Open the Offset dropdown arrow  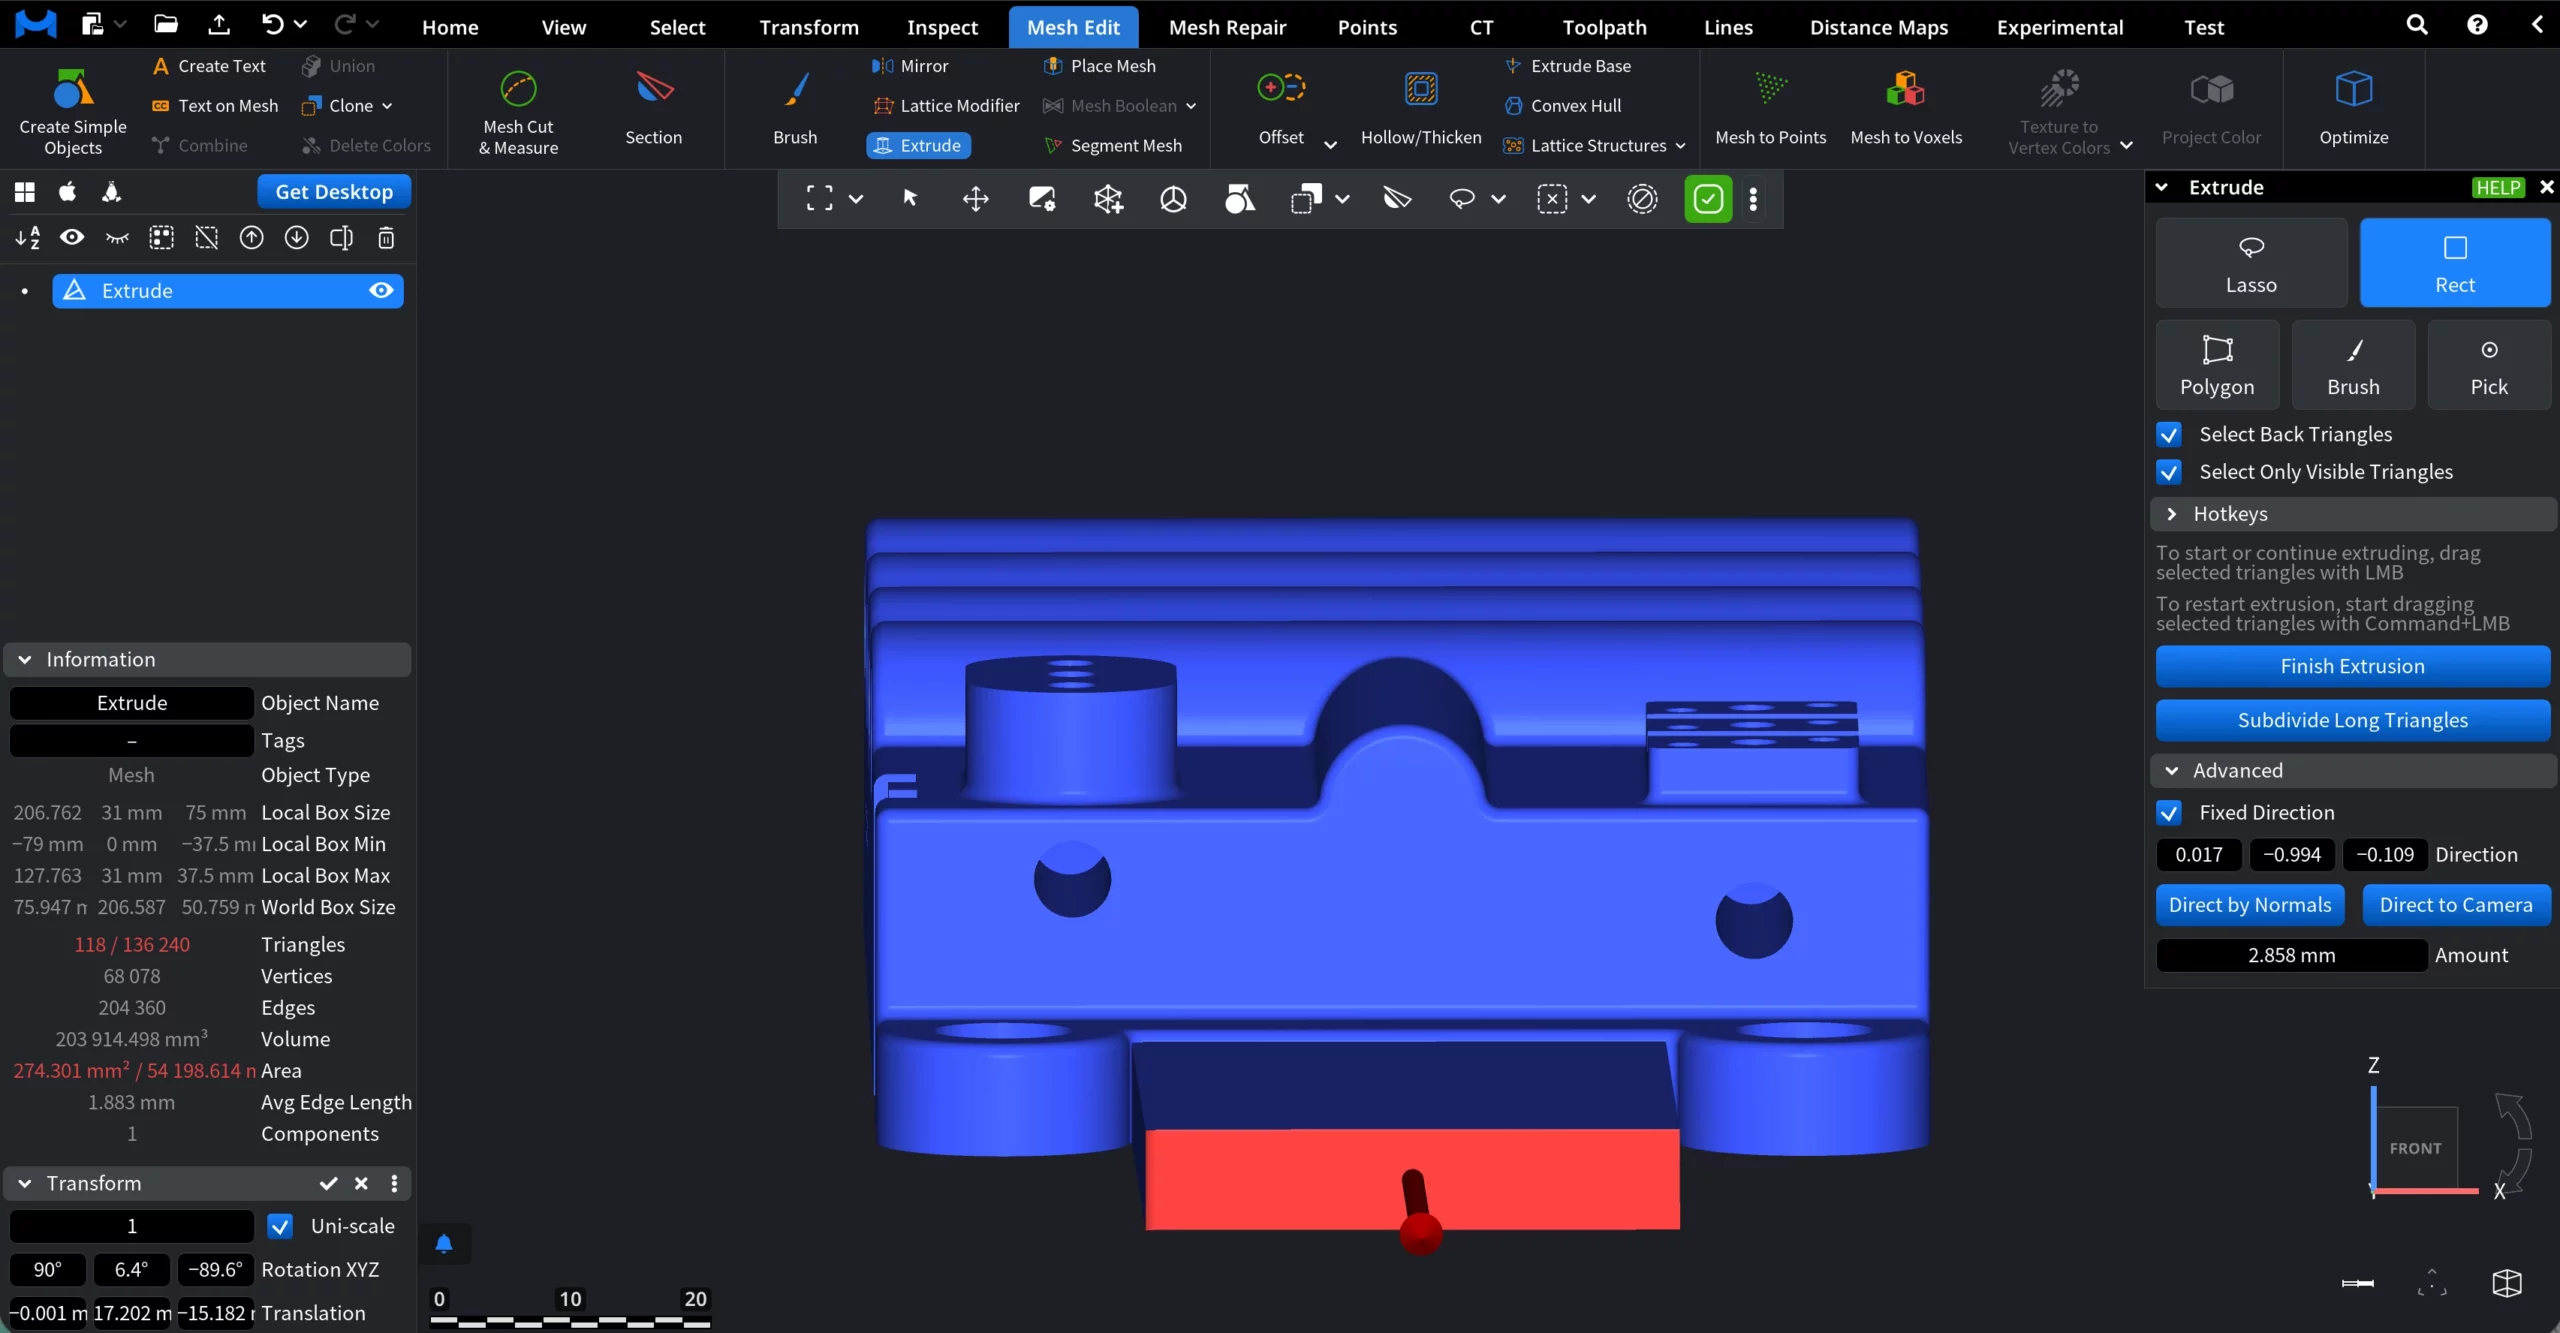1328,143
